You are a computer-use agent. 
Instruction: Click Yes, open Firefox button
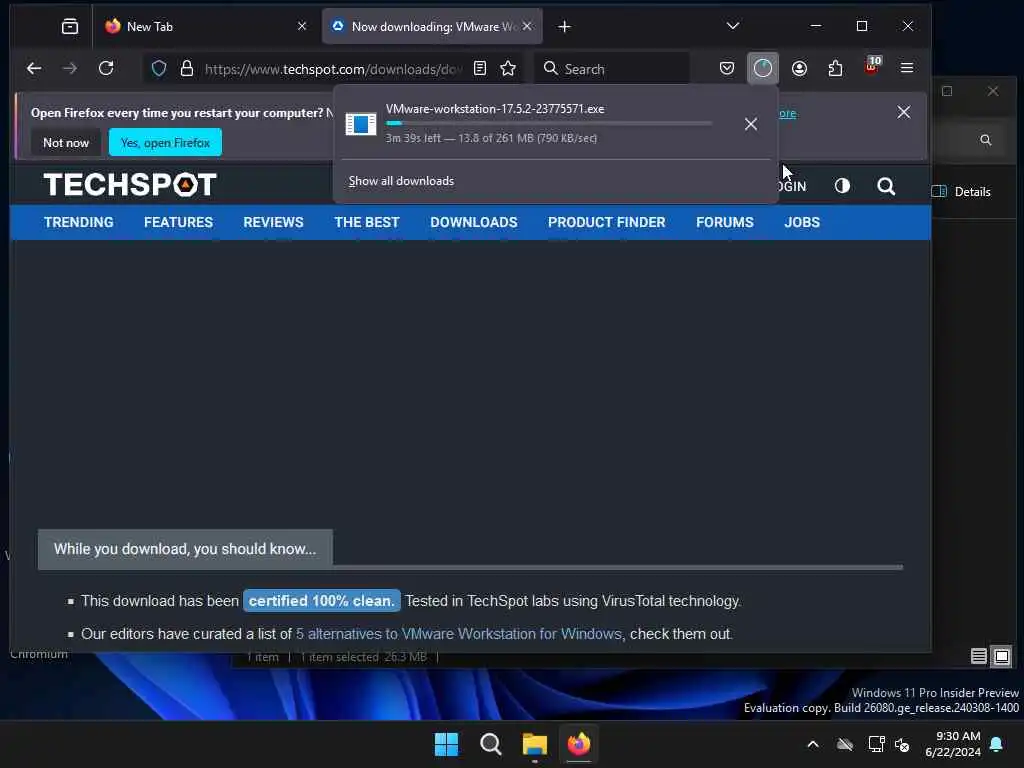pyautogui.click(x=165, y=142)
